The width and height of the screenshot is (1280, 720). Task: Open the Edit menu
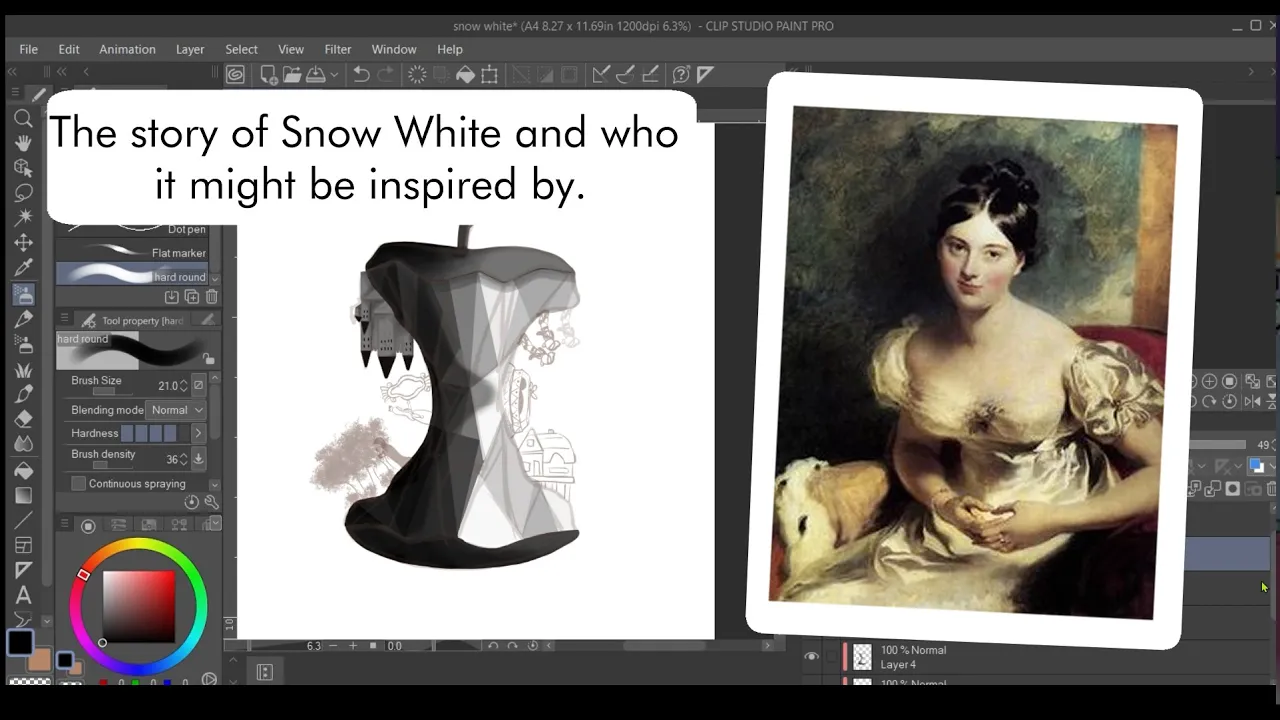[69, 49]
